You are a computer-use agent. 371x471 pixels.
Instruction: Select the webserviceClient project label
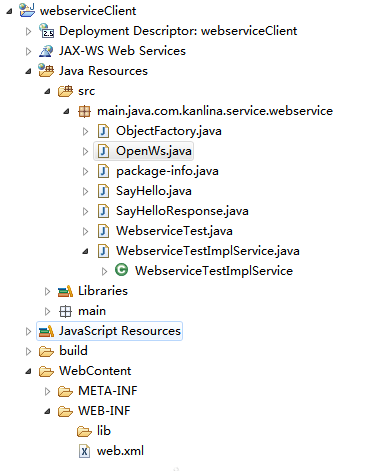click(88, 11)
